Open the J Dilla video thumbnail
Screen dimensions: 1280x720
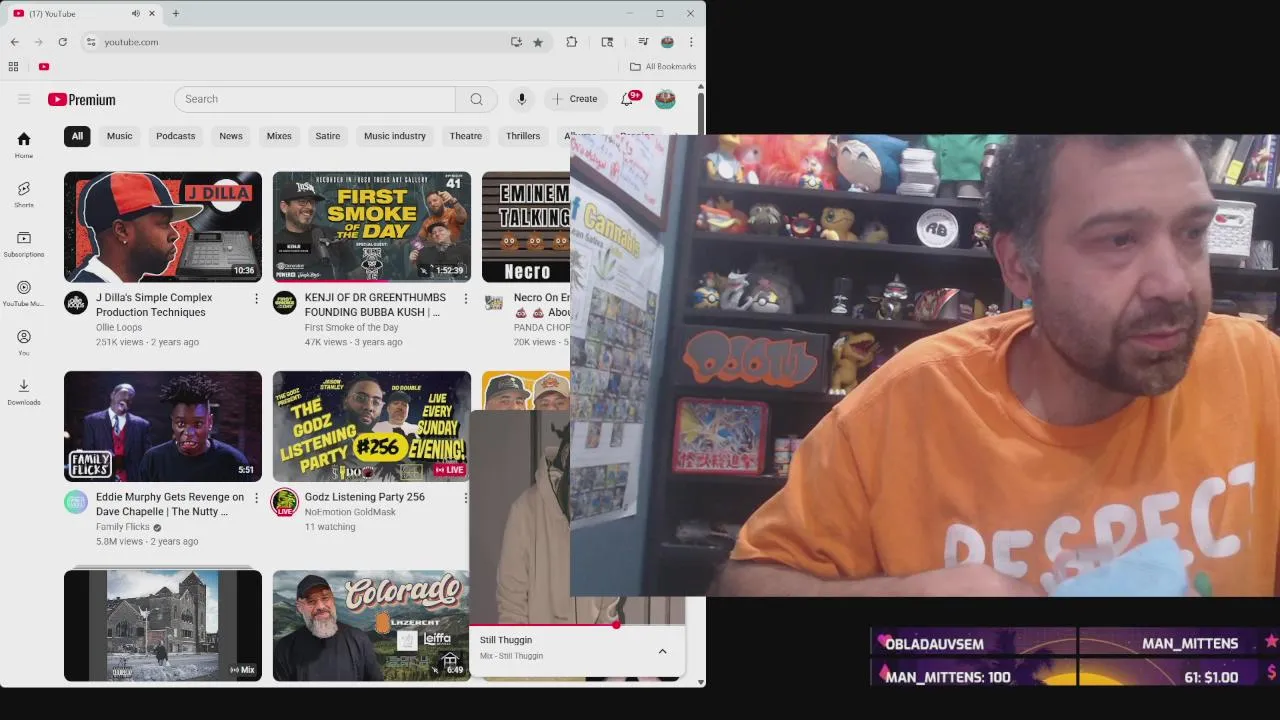163,227
